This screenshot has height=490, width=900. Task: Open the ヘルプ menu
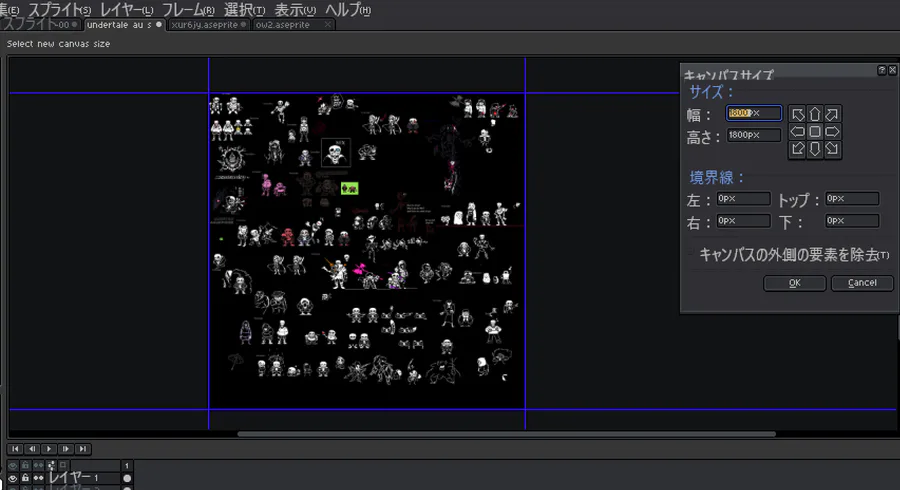click(348, 10)
